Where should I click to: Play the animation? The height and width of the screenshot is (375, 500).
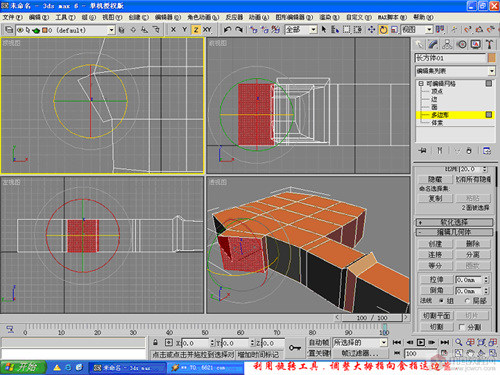click(421, 342)
